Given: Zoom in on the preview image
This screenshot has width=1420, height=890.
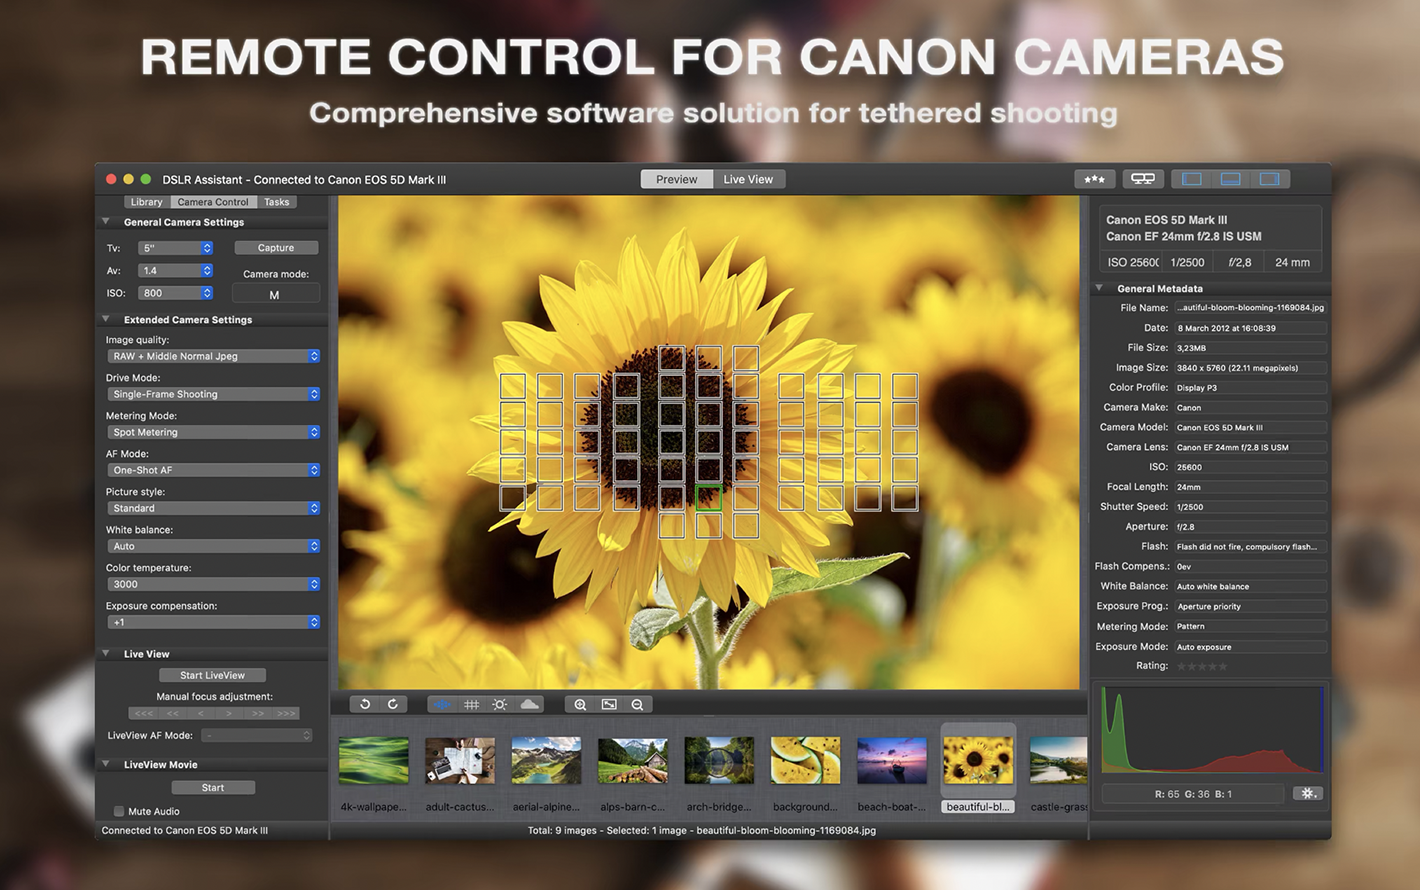Looking at the screenshot, I should coord(580,705).
